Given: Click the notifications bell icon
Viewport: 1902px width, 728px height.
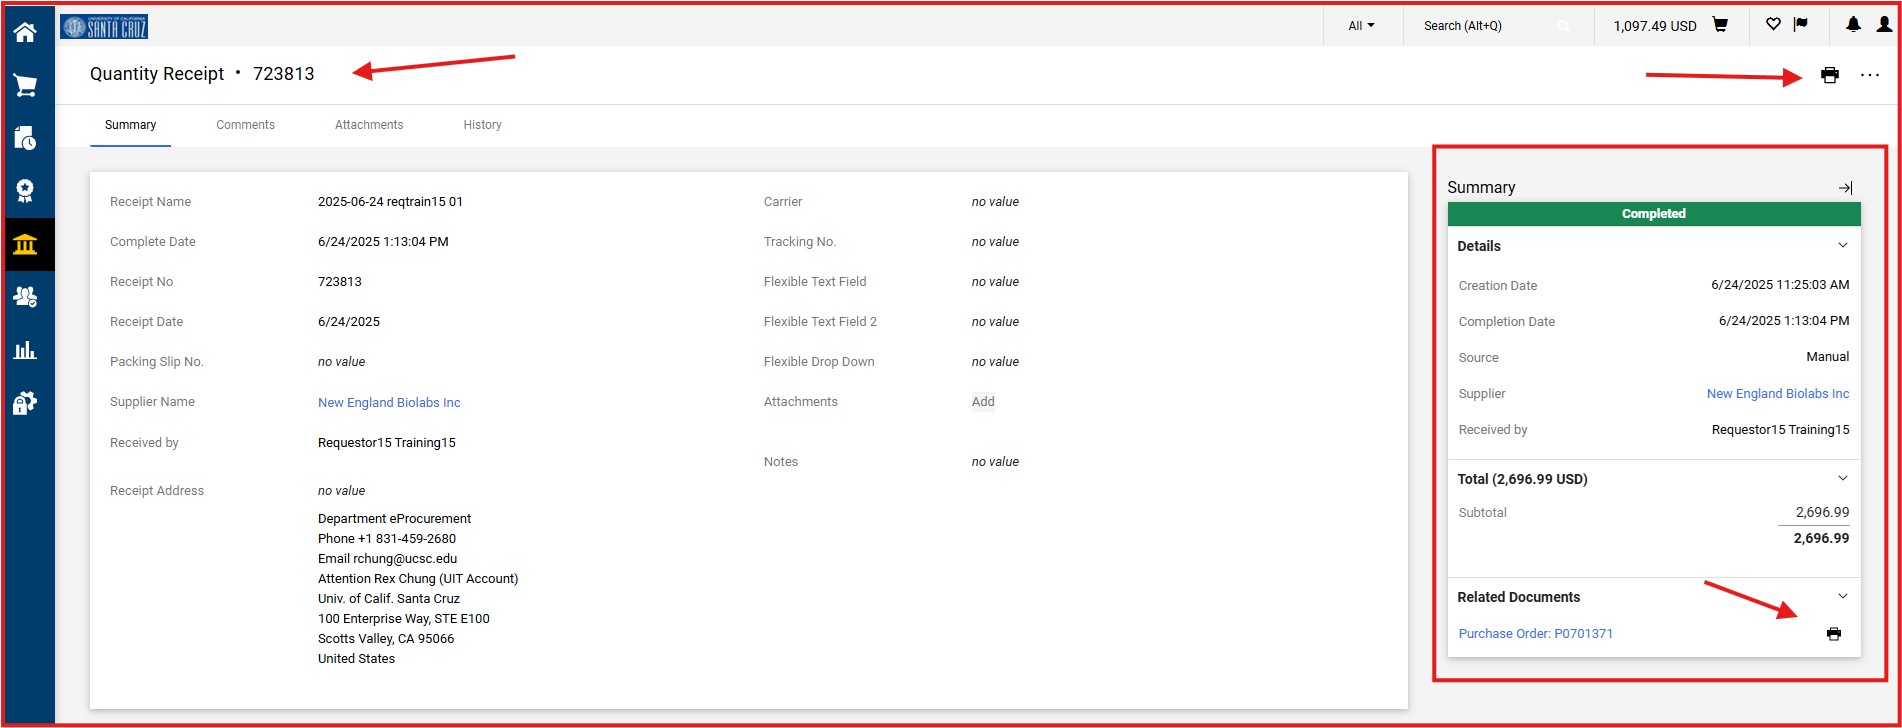Looking at the screenshot, I should click(x=1853, y=25).
